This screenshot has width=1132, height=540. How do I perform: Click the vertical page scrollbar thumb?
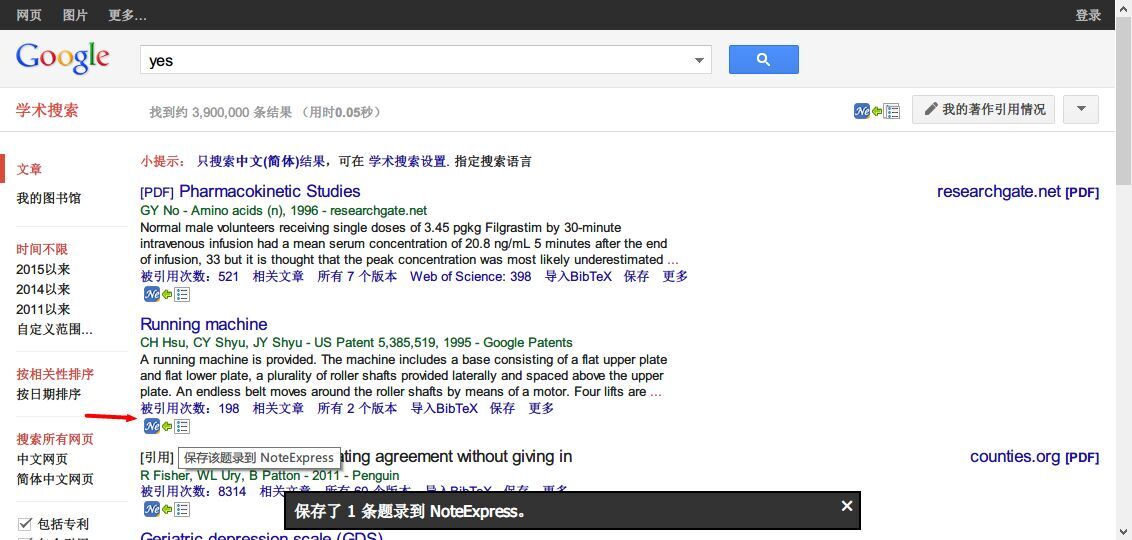click(x=1123, y=99)
